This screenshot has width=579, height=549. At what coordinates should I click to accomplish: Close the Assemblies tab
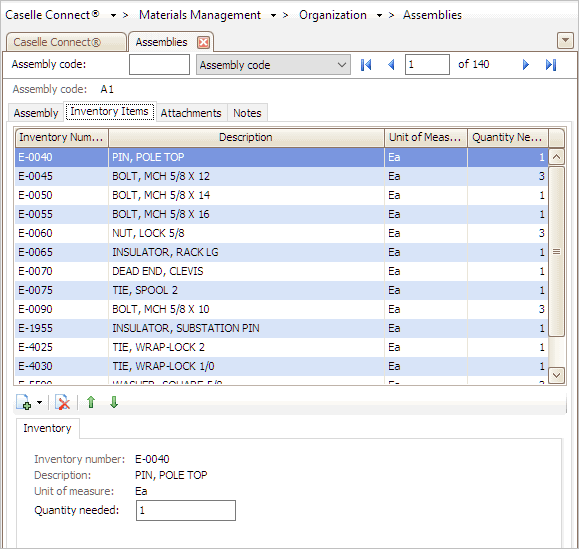pyautogui.click(x=203, y=42)
